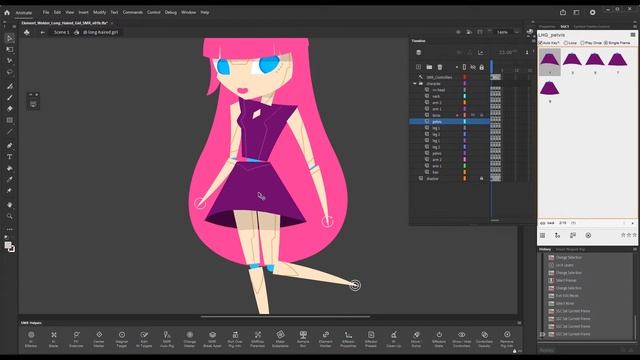Open the Share icon in title bar
This screenshot has height=360, width=640.
pyautogui.click(x=563, y=12)
